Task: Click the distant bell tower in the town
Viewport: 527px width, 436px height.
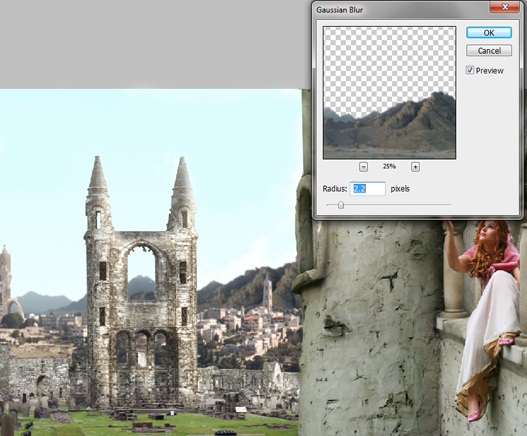Action: (267, 292)
